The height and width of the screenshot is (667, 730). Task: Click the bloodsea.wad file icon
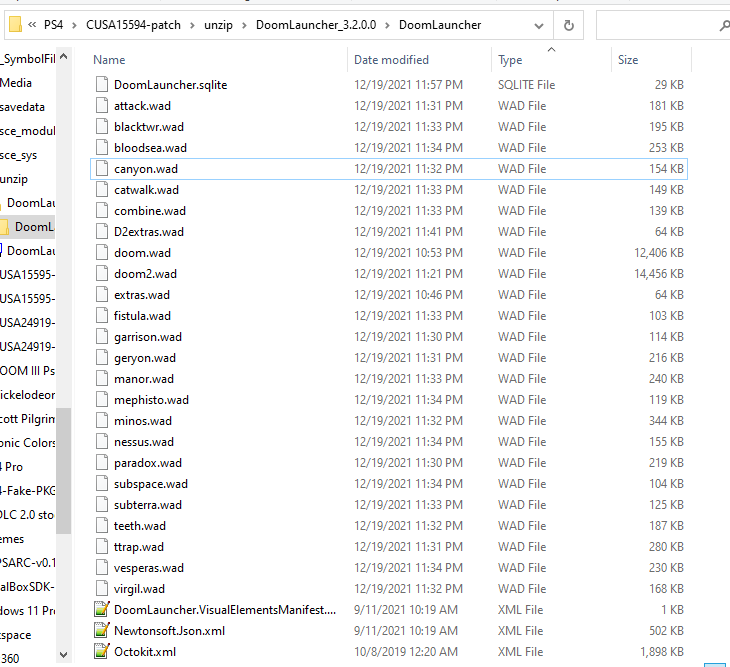[102, 147]
